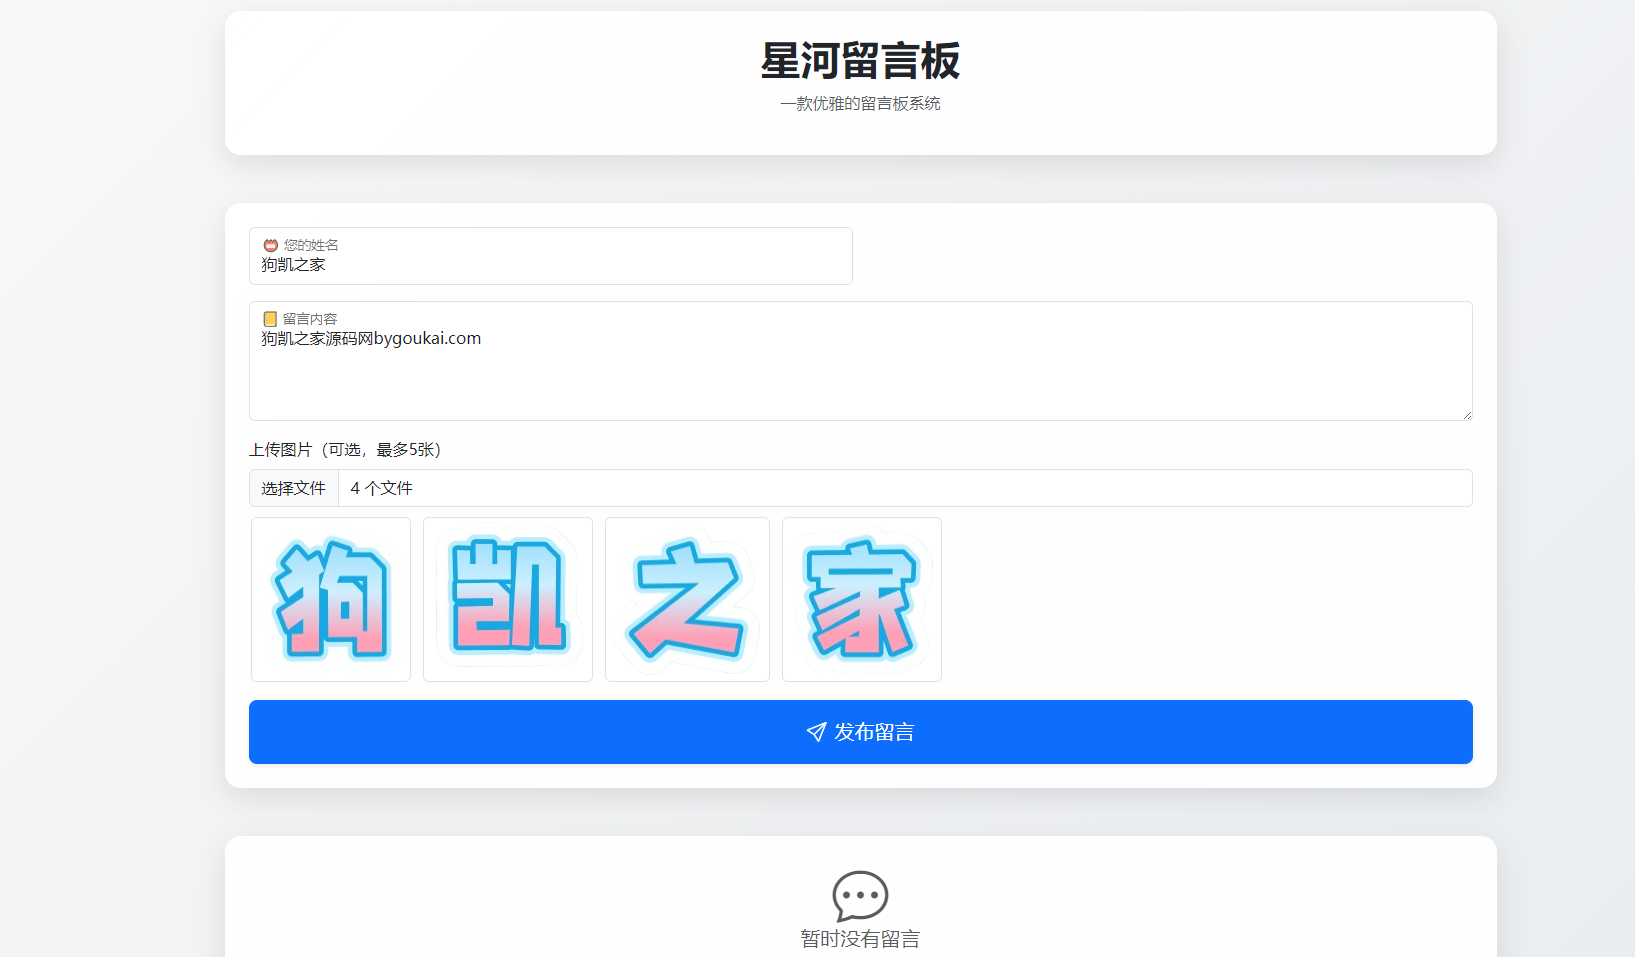This screenshot has height=957, width=1635.
Task: Click the emoji icon beside 您的姓名 label
Action: [270, 244]
